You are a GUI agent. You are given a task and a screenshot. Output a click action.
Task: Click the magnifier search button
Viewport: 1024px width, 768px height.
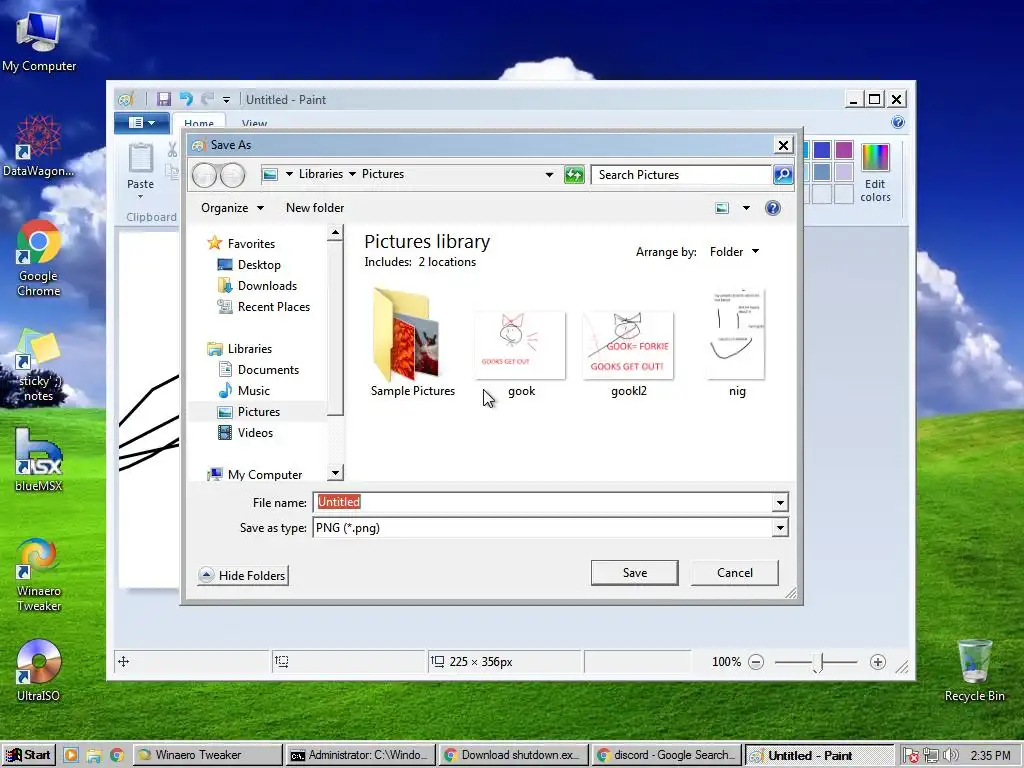[x=783, y=174]
